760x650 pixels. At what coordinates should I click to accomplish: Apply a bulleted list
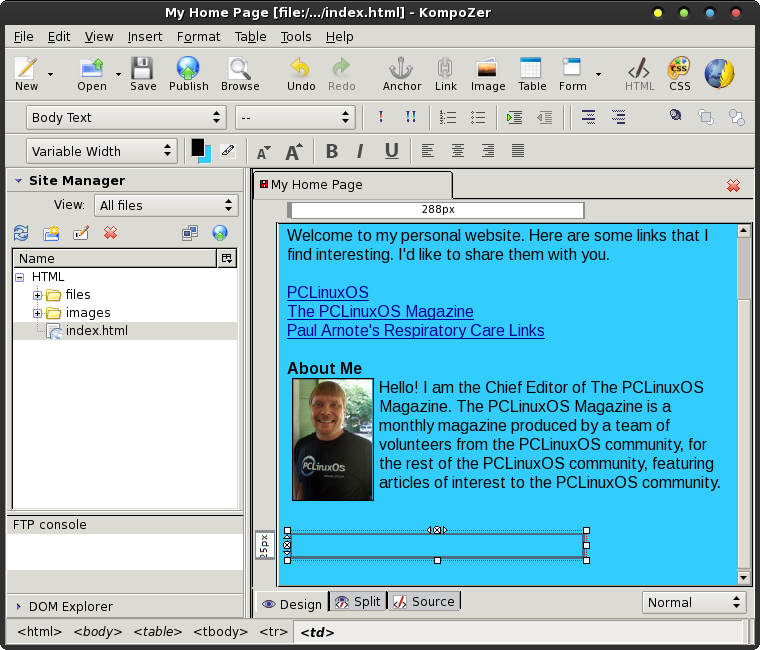tap(478, 117)
